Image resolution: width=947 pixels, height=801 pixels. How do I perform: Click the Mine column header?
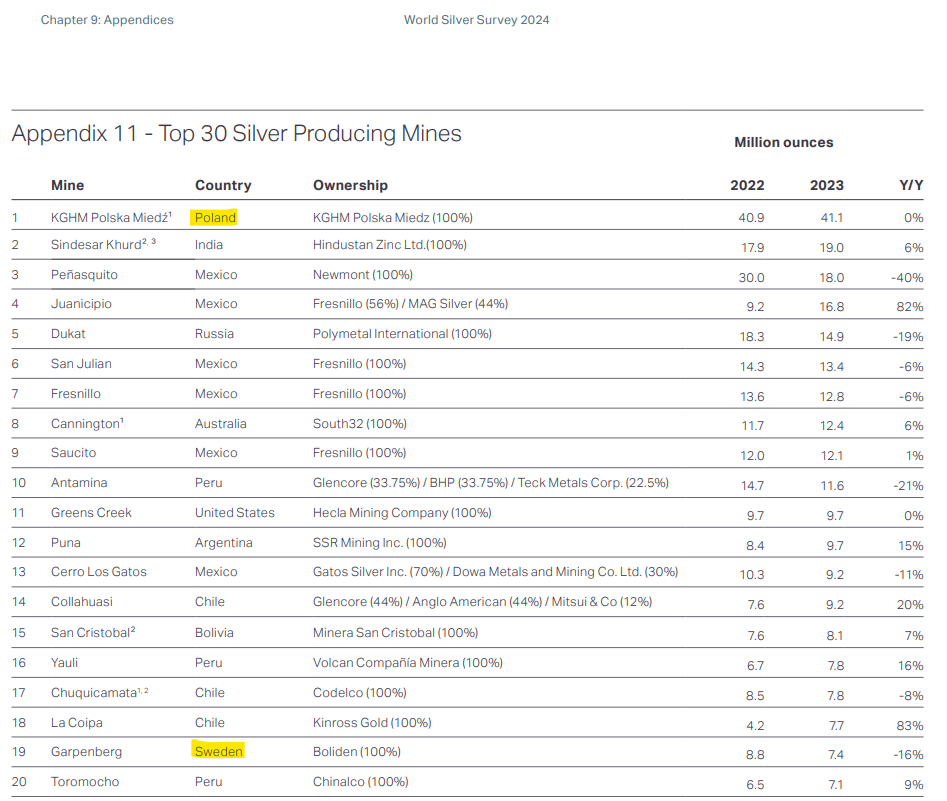(x=67, y=185)
